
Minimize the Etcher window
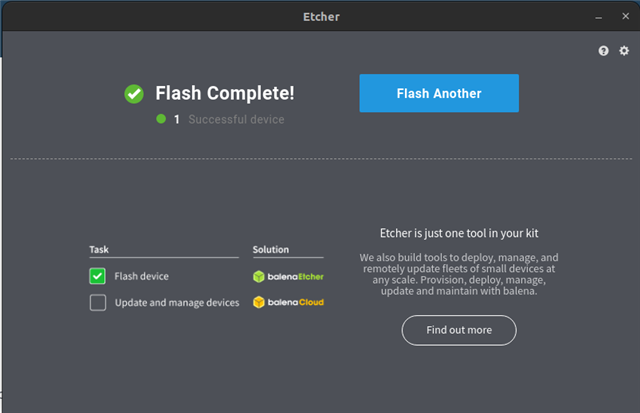(x=599, y=17)
